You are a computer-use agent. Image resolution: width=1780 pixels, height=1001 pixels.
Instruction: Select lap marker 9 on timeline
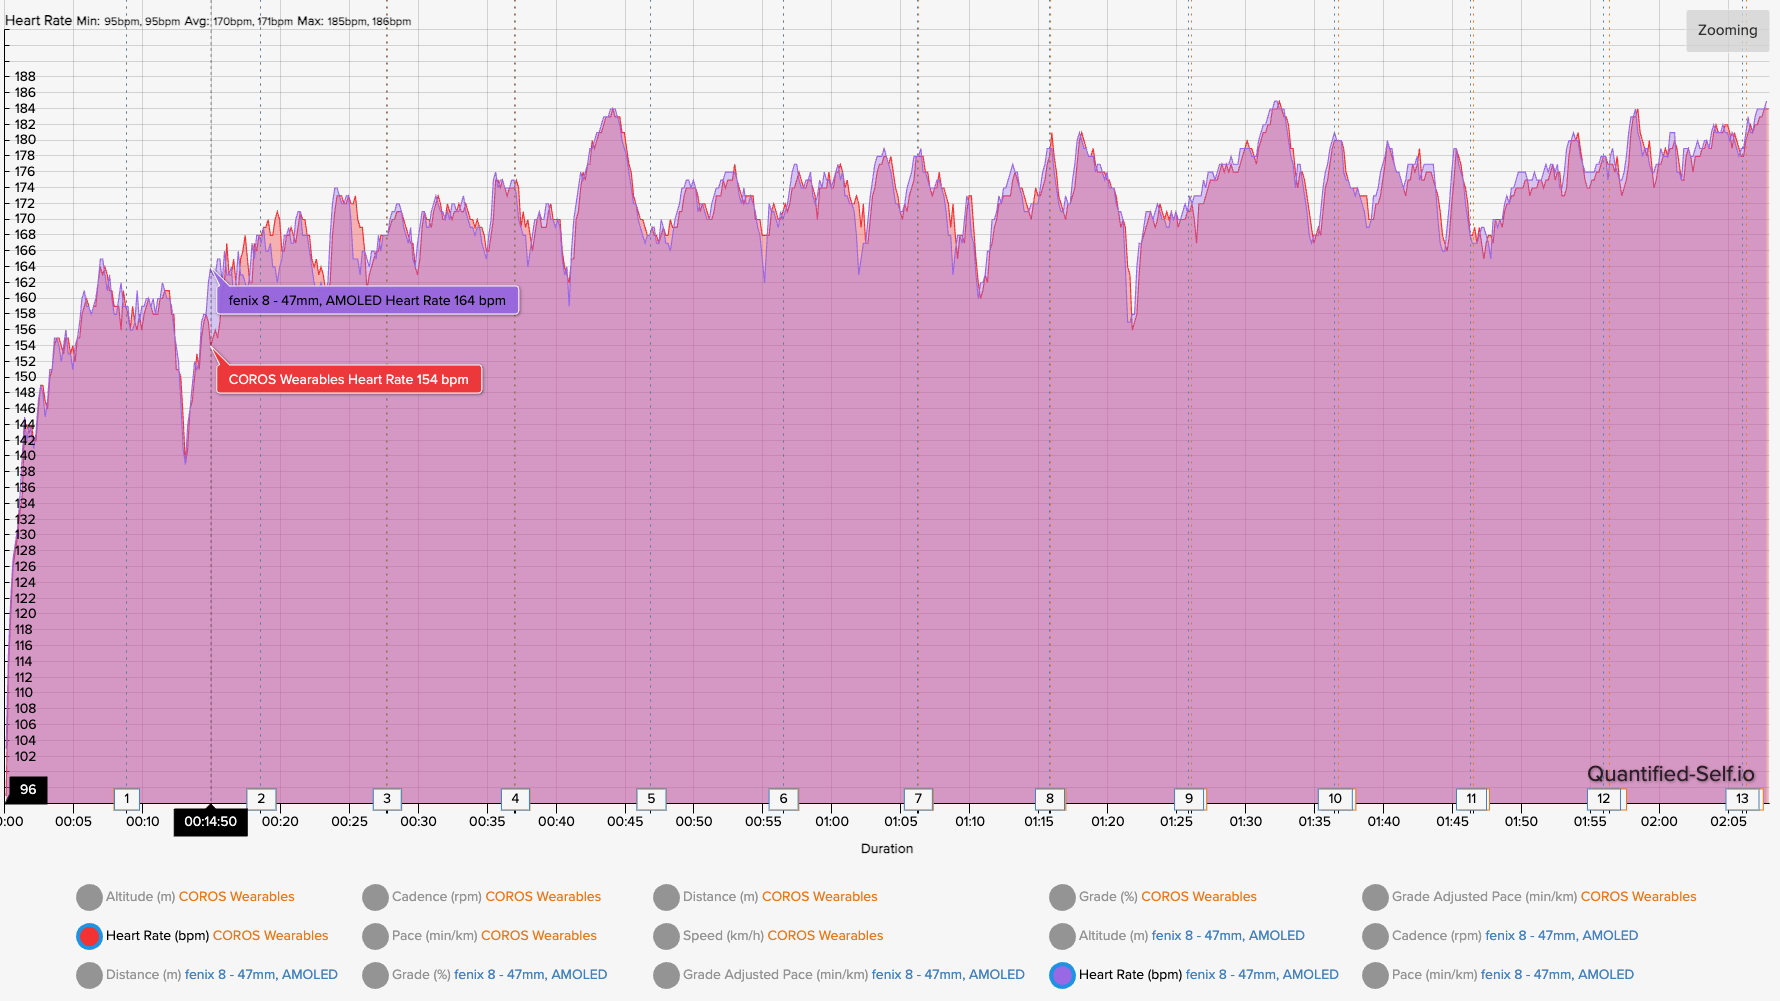point(1189,799)
